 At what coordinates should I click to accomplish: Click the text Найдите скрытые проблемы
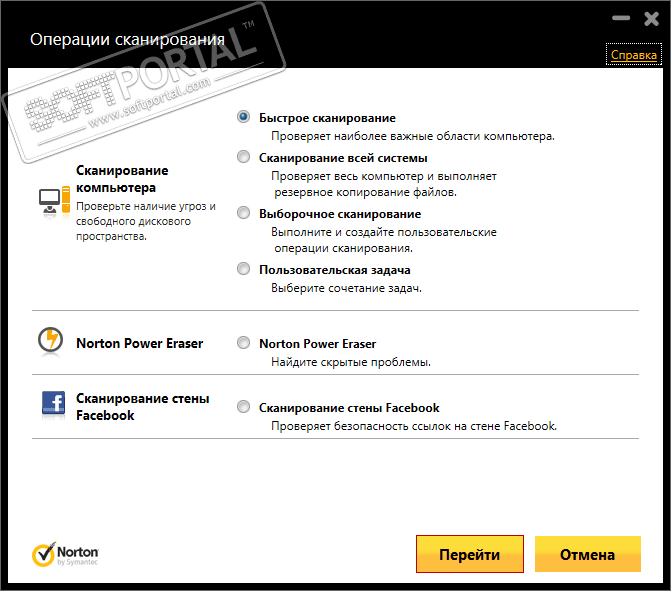coord(351,362)
